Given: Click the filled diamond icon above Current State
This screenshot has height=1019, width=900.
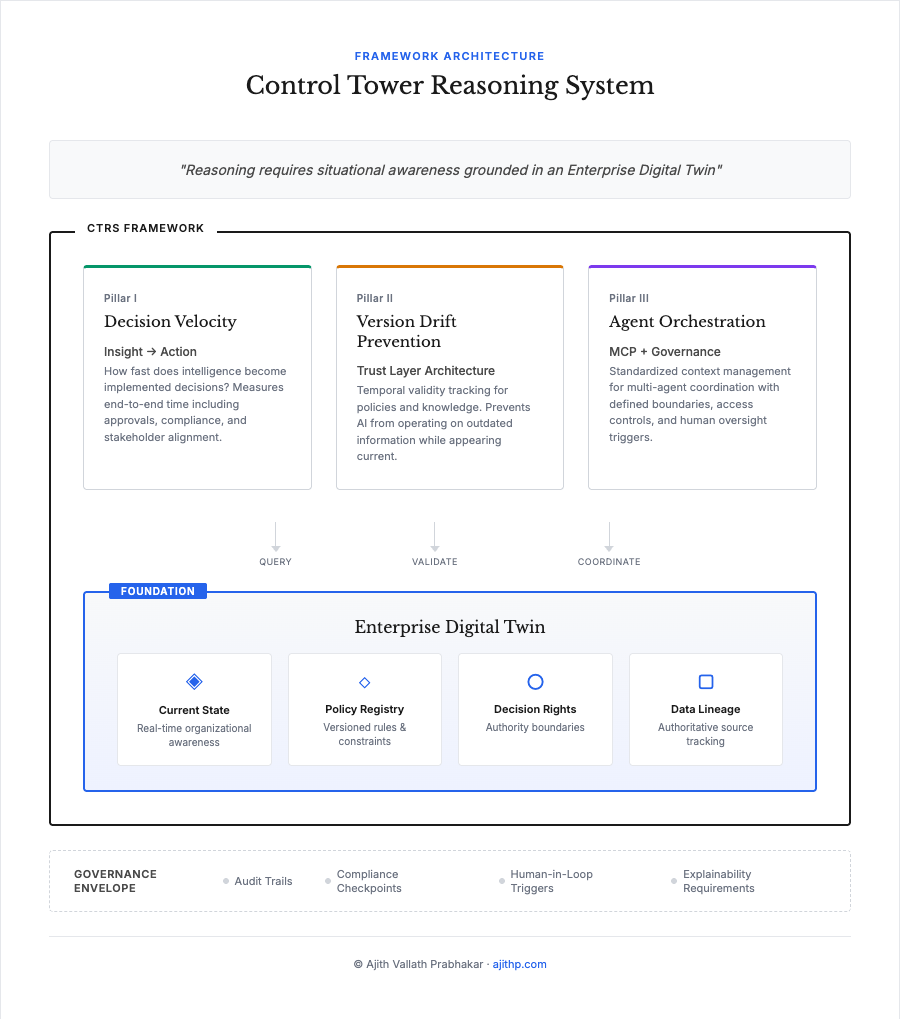Looking at the screenshot, I should pos(194,680).
